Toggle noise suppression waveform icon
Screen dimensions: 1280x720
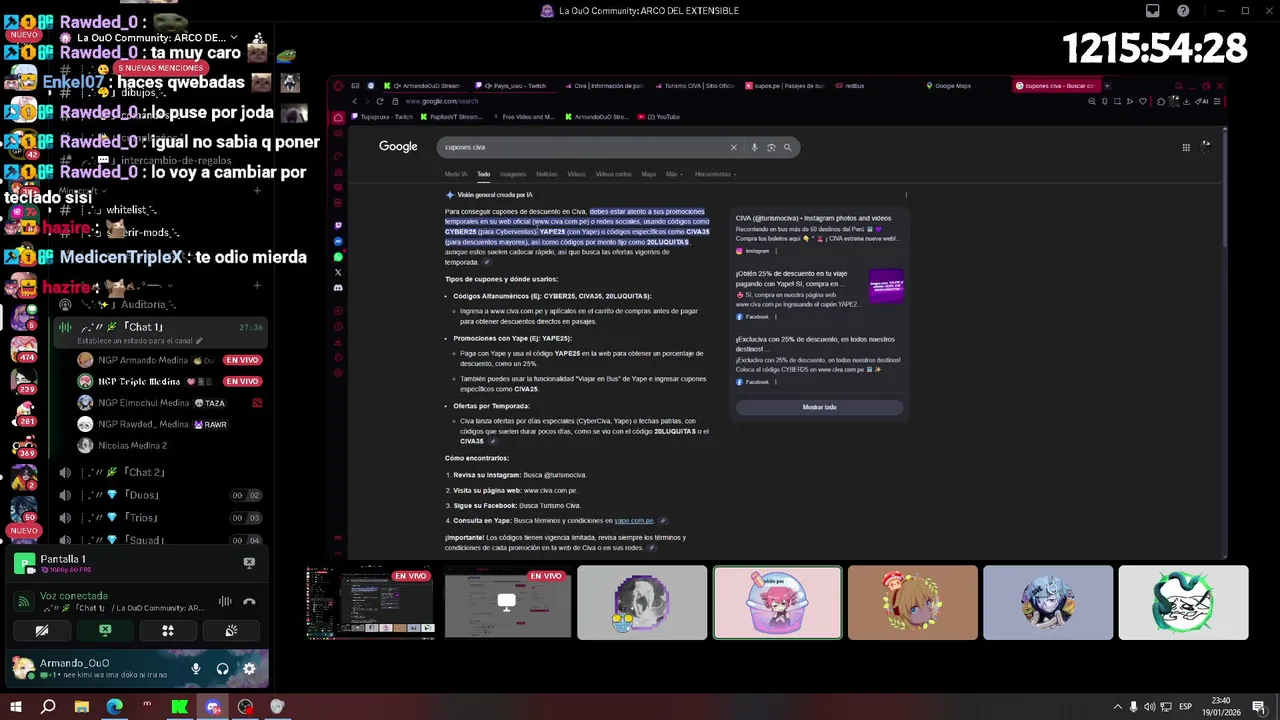[225, 601]
